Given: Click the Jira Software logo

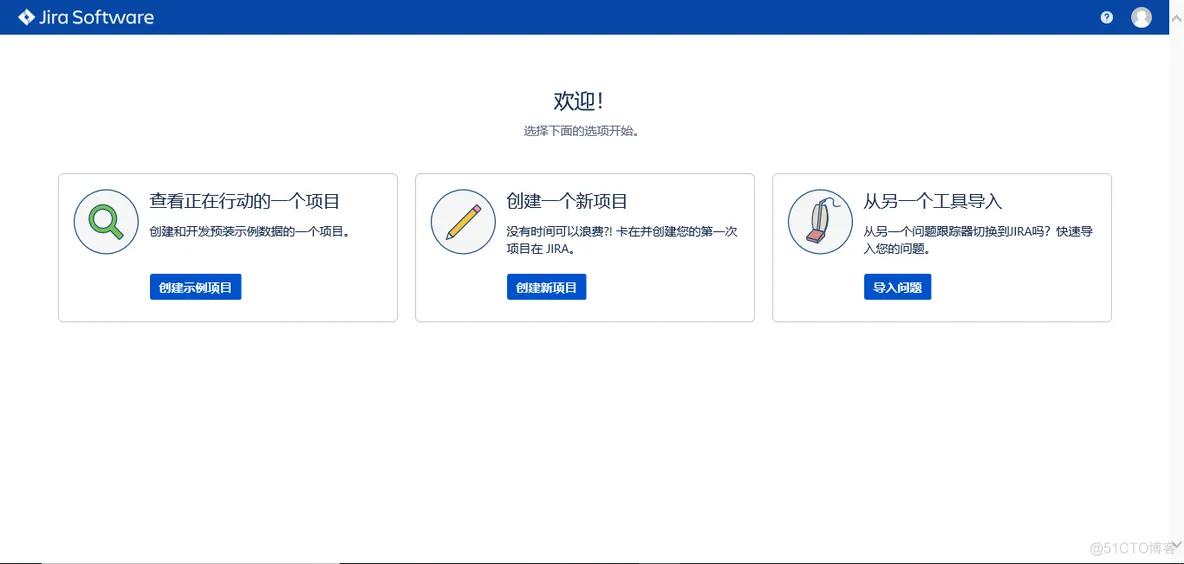Looking at the screenshot, I should pyautogui.click(x=86, y=17).
